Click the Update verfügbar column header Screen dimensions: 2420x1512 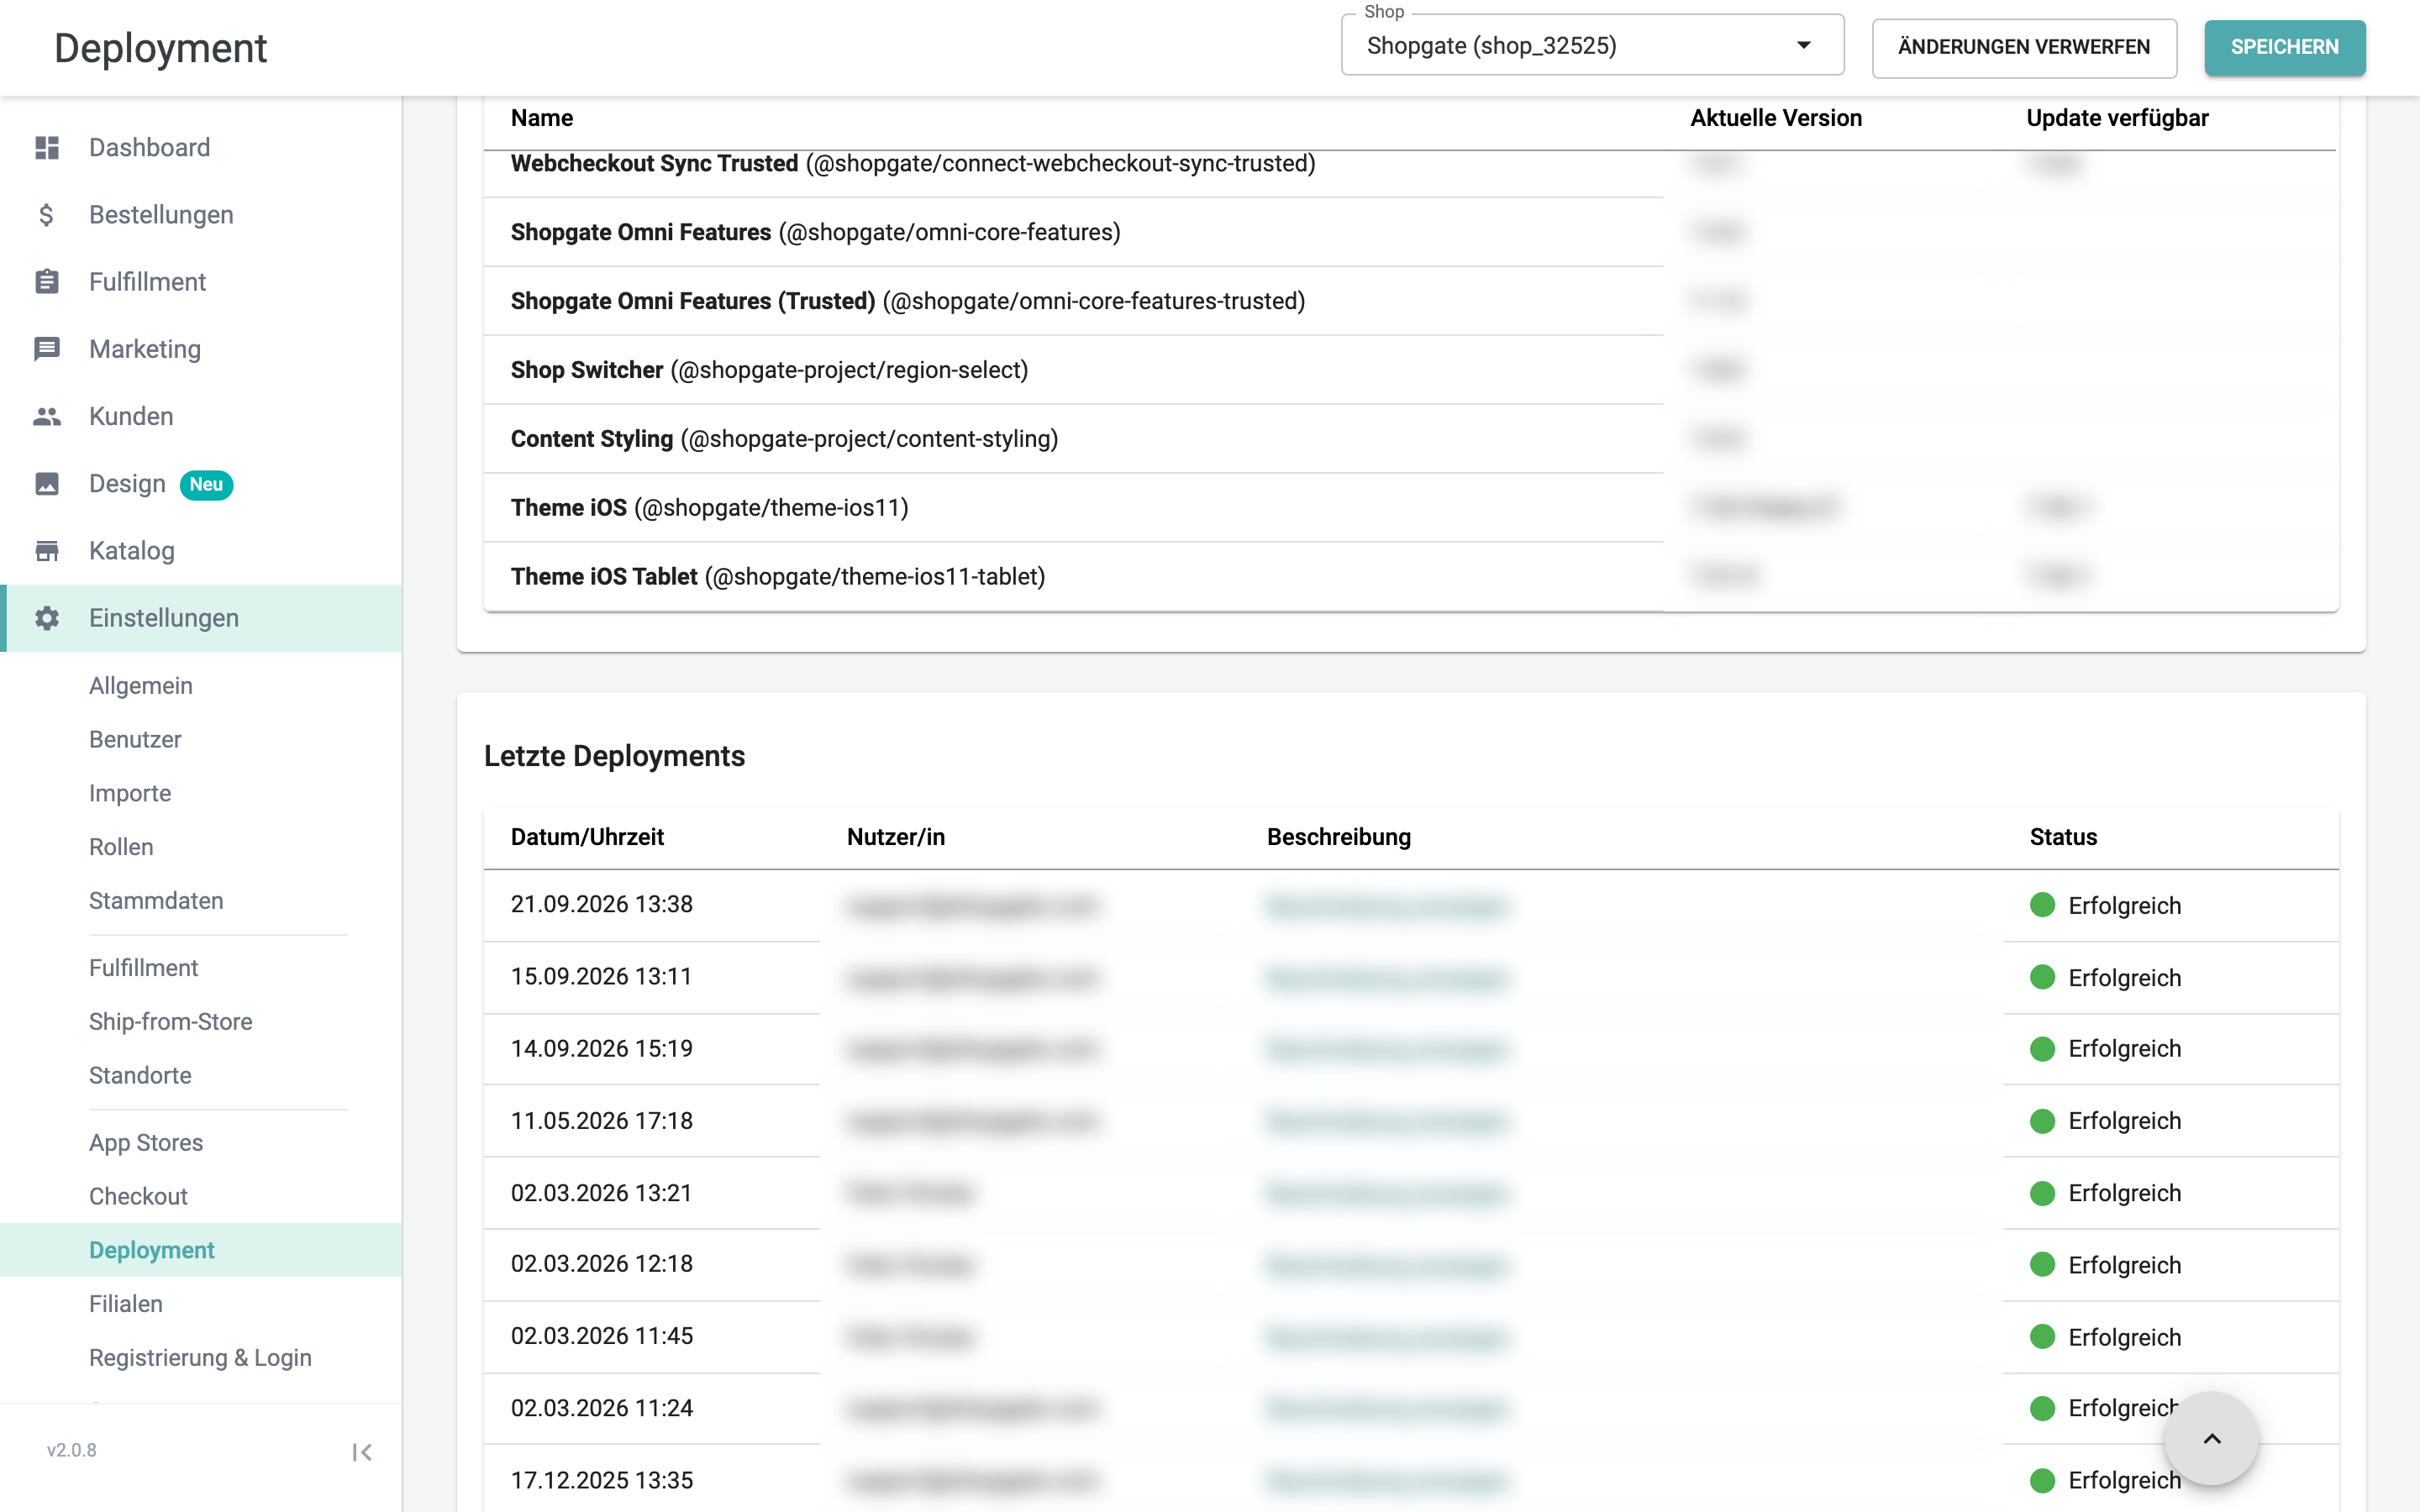click(x=2117, y=118)
